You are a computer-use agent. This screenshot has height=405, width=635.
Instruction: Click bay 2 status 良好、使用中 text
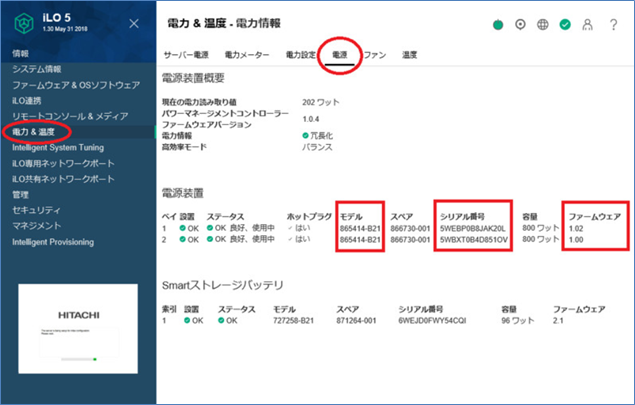tap(252, 239)
